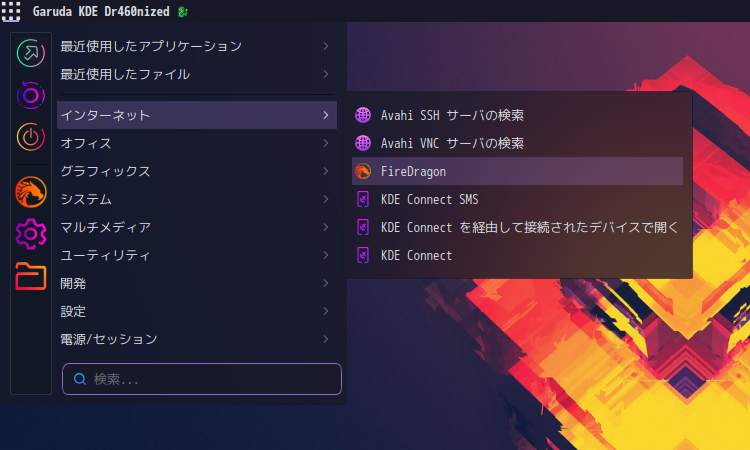Open the オフィス category

click(x=197, y=143)
